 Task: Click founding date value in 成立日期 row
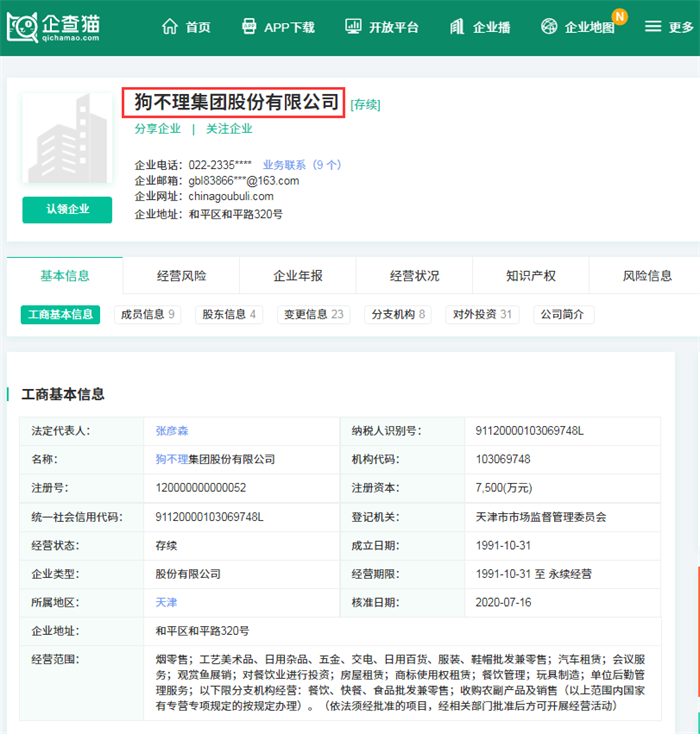503,545
